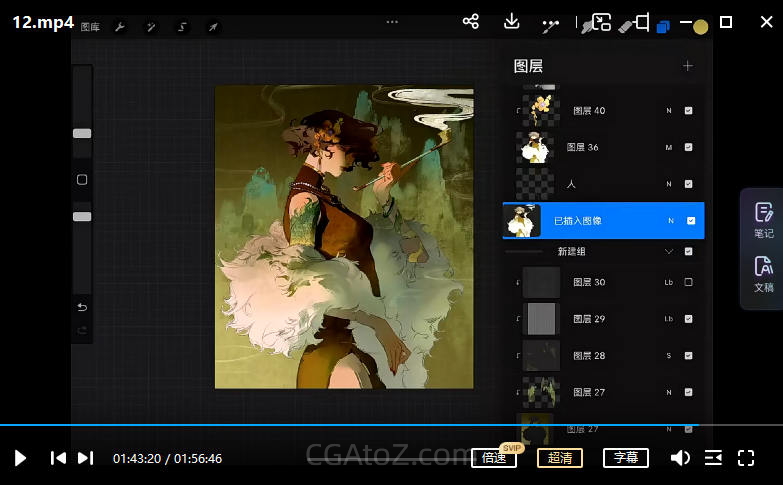Hide 图层 36 with its checkbox

tap(688, 147)
